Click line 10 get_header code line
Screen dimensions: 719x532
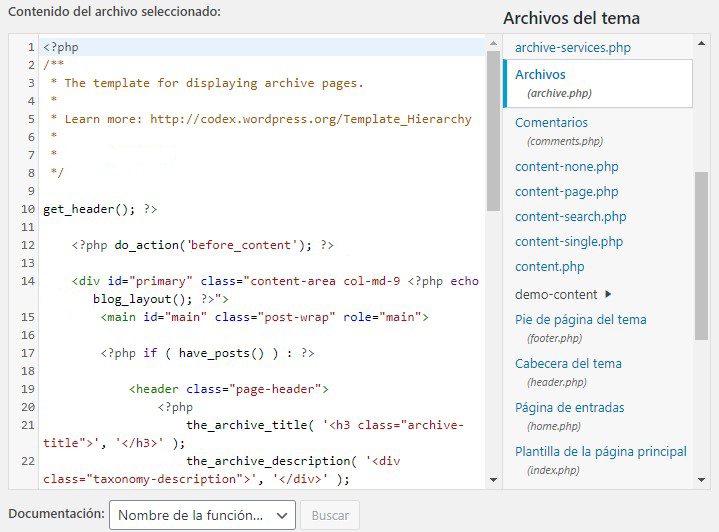click(100, 209)
